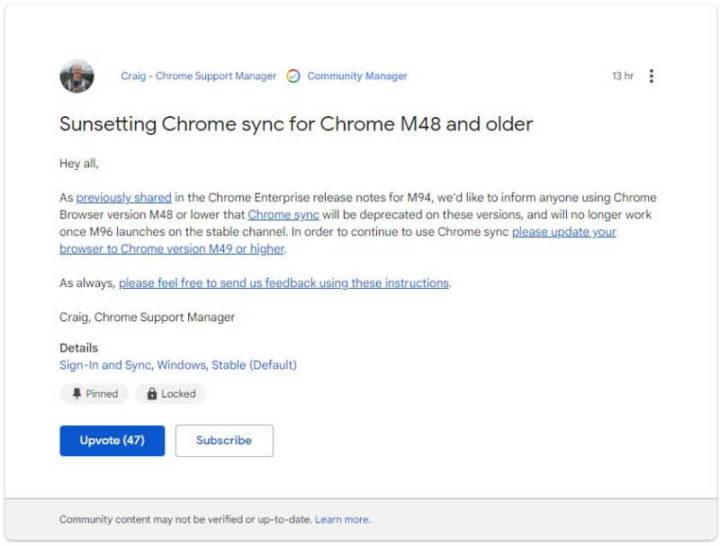Click the padlock icon in Locked chip
The height and width of the screenshot is (546, 720).
pyautogui.click(x=152, y=394)
